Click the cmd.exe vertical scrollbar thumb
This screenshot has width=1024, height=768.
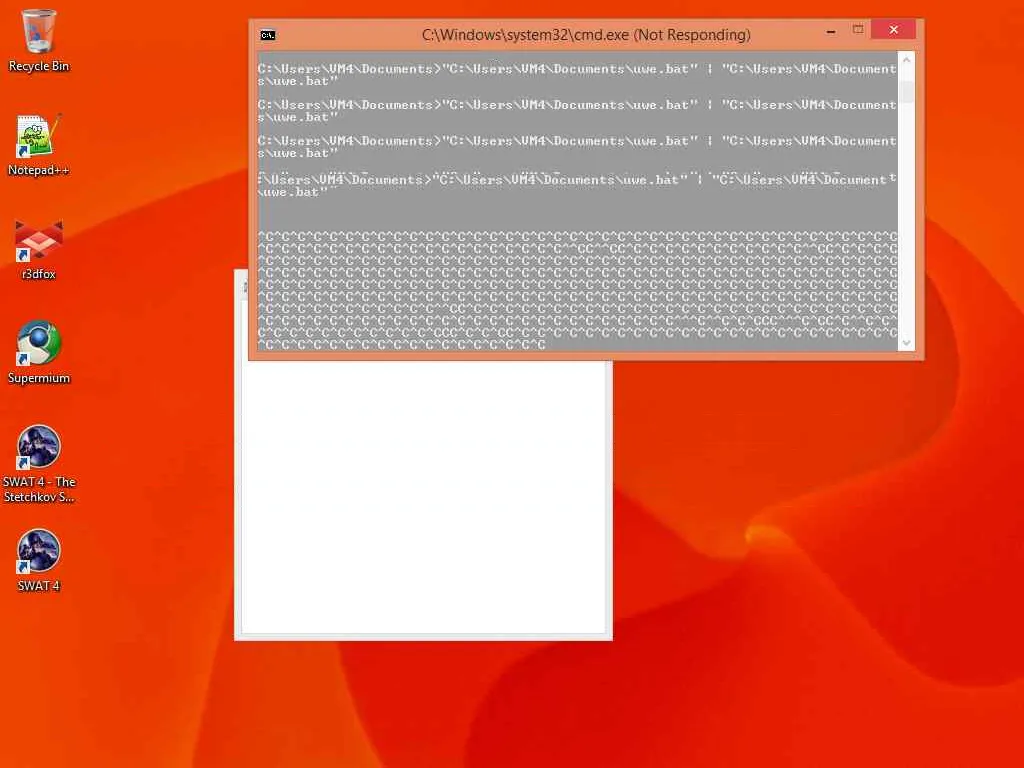906,91
